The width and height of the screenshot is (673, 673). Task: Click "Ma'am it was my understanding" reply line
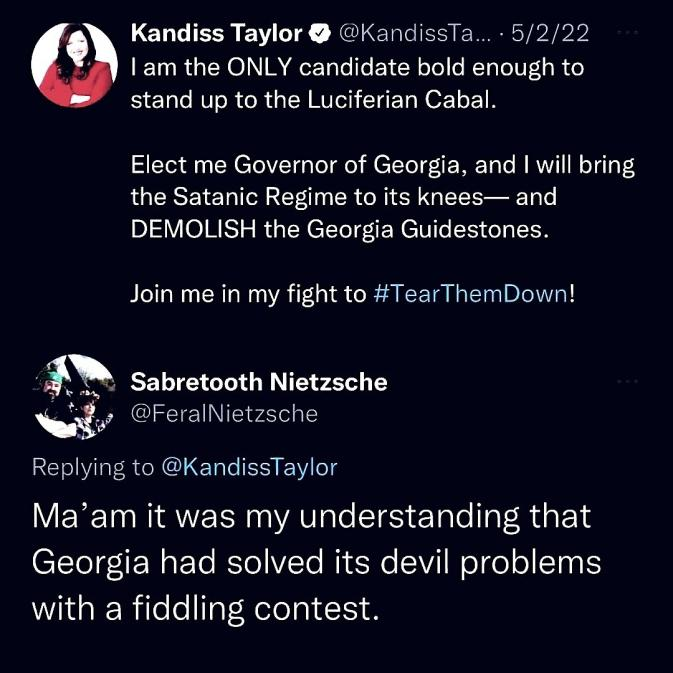pyautogui.click(x=312, y=517)
